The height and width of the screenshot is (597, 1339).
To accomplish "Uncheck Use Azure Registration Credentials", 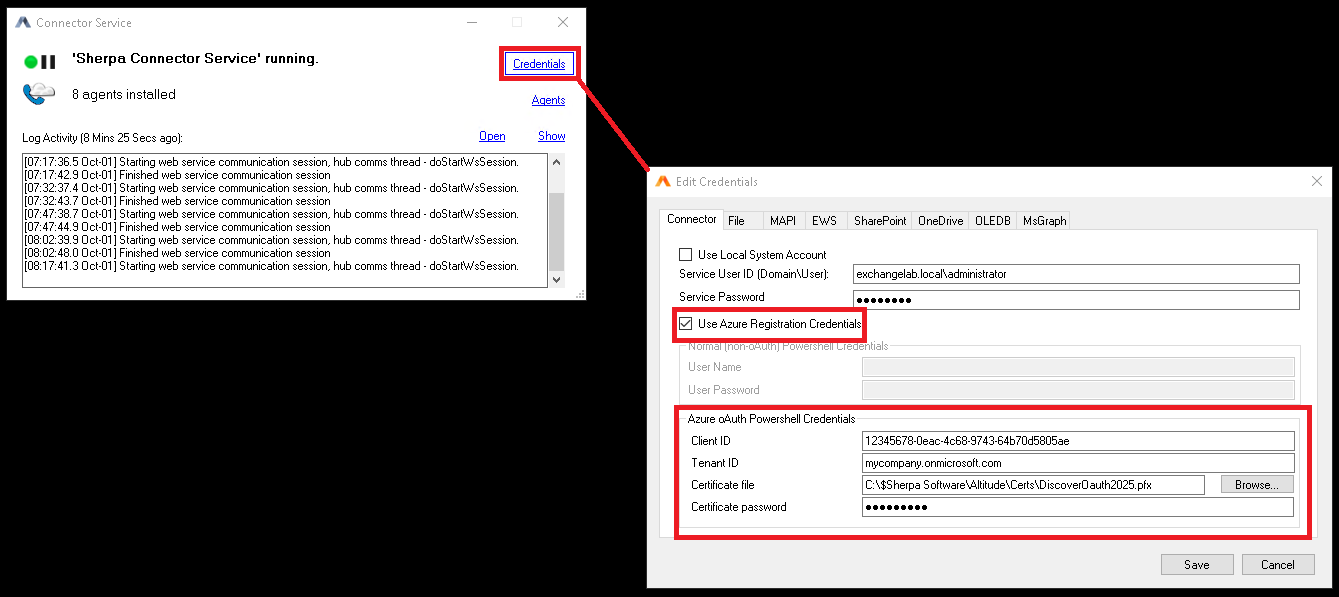I will pyautogui.click(x=686, y=324).
